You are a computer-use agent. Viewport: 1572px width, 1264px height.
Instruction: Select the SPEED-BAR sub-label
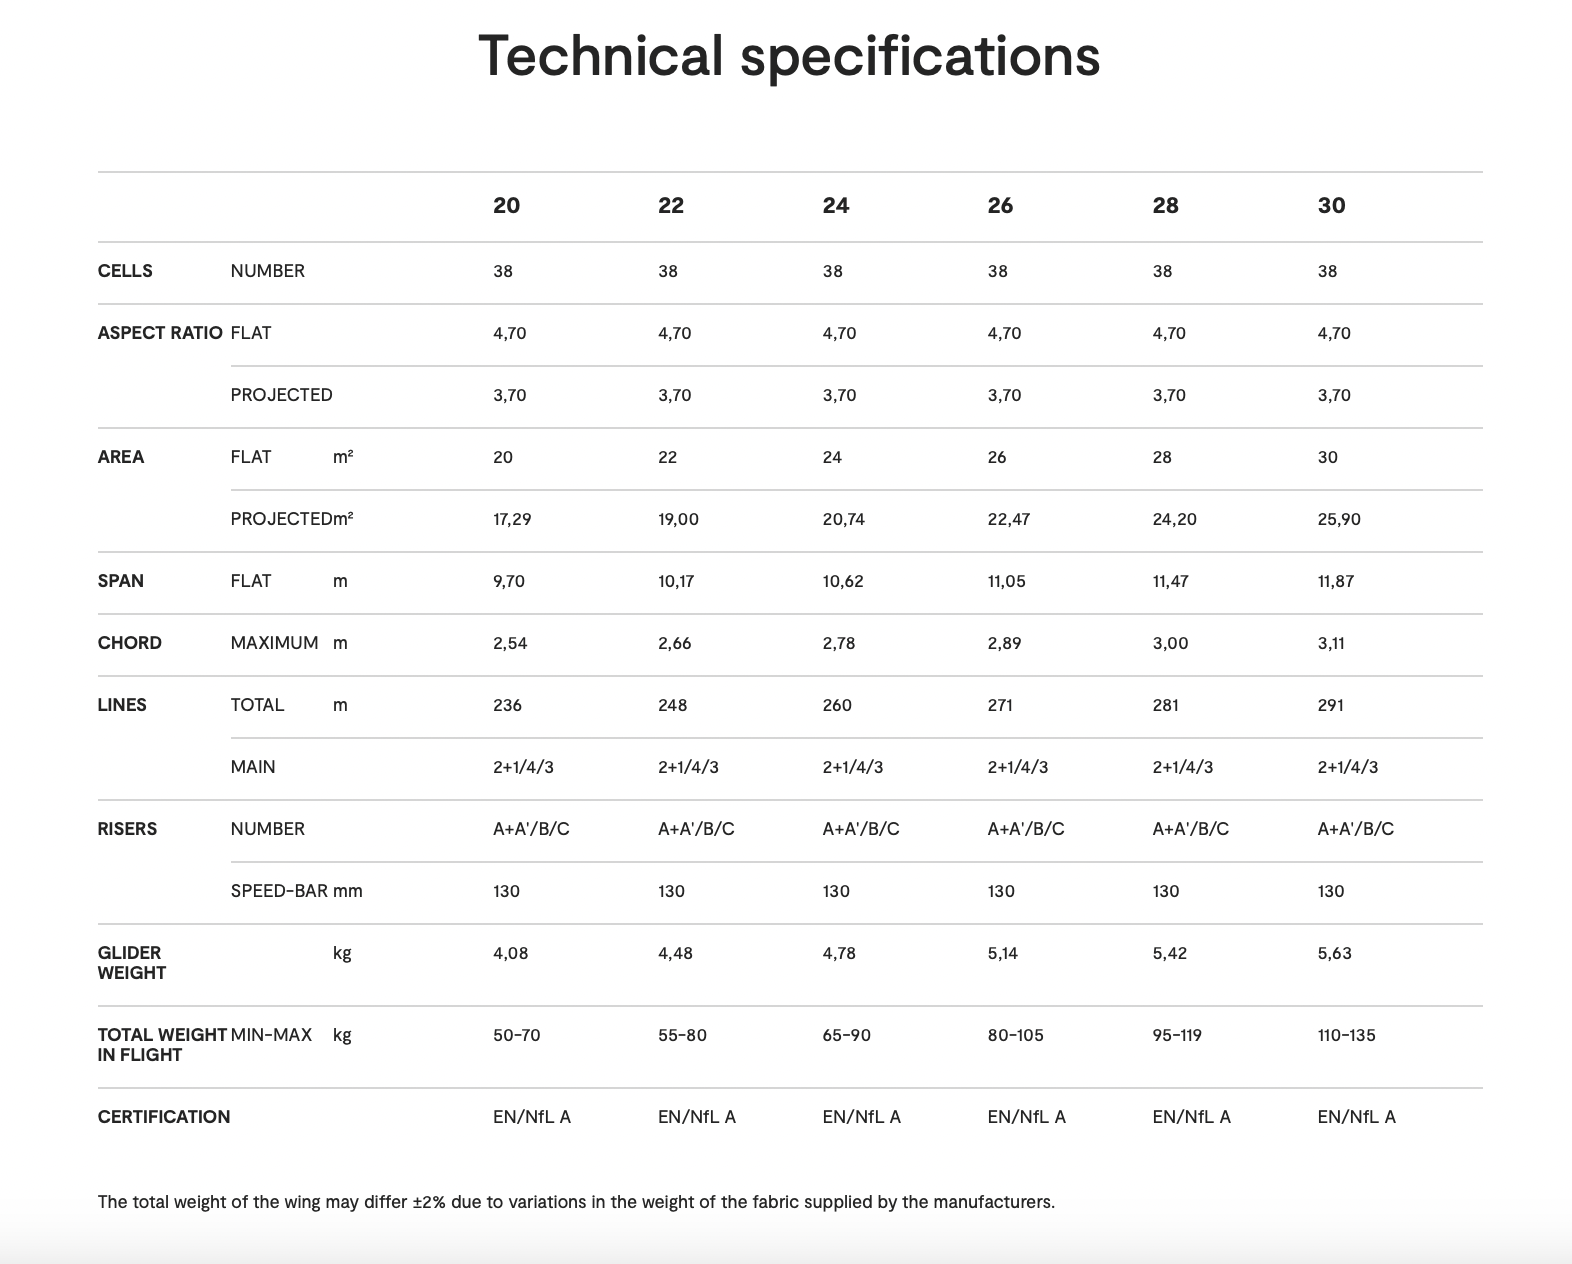point(279,891)
